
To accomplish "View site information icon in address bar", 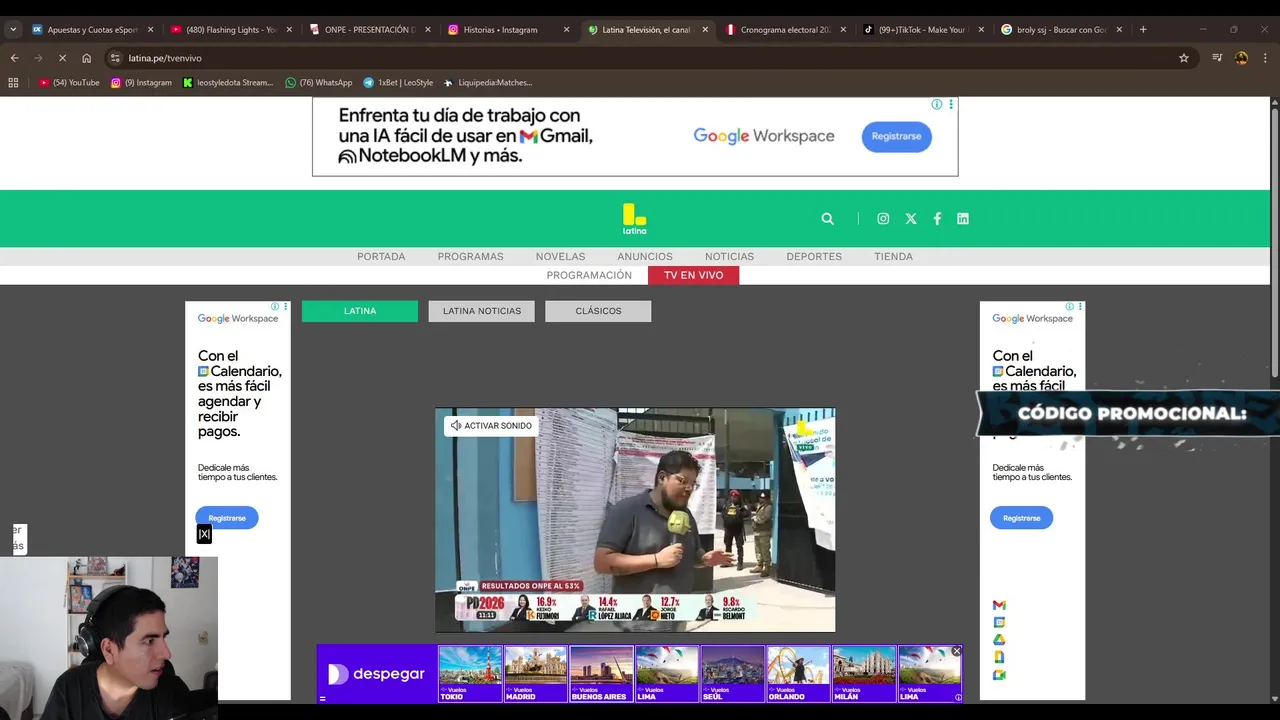I will 115,58.
